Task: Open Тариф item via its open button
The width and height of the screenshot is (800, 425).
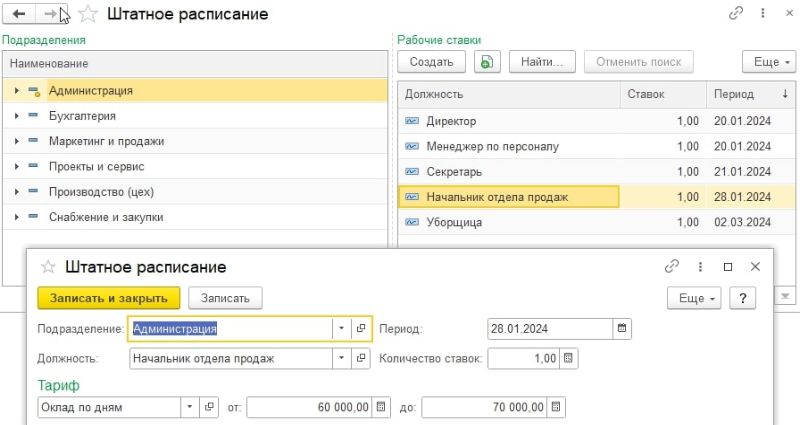Action: point(209,407)
